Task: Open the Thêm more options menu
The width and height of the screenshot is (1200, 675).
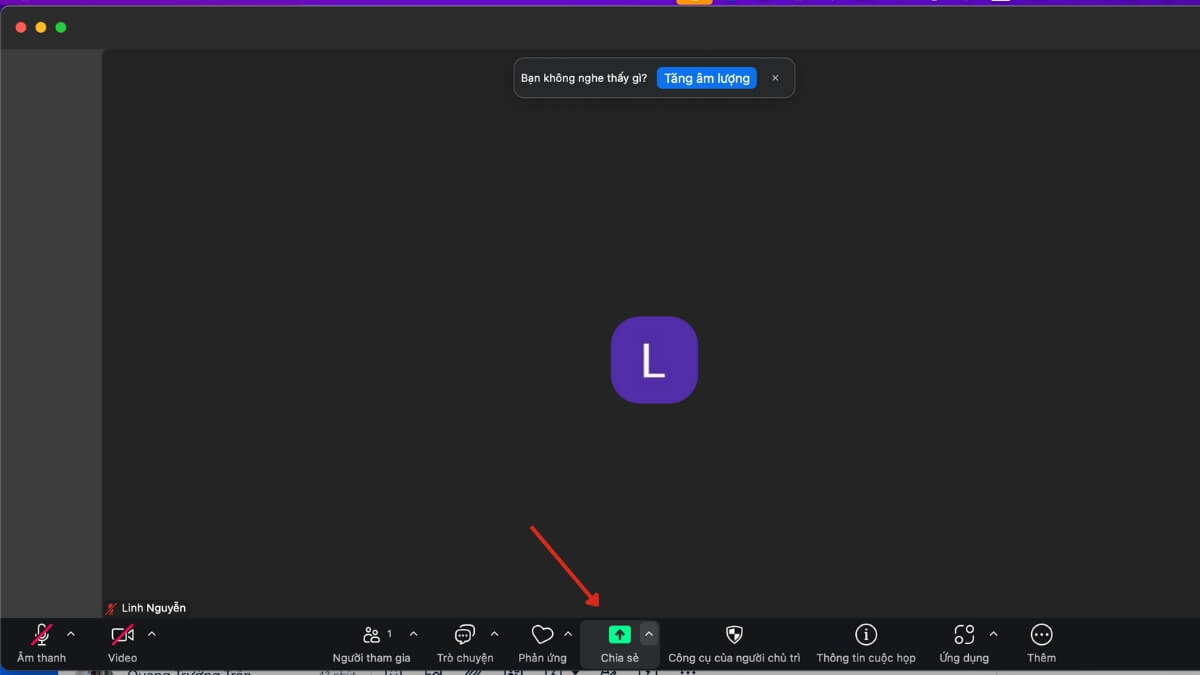Action: tap(1041, 635)
